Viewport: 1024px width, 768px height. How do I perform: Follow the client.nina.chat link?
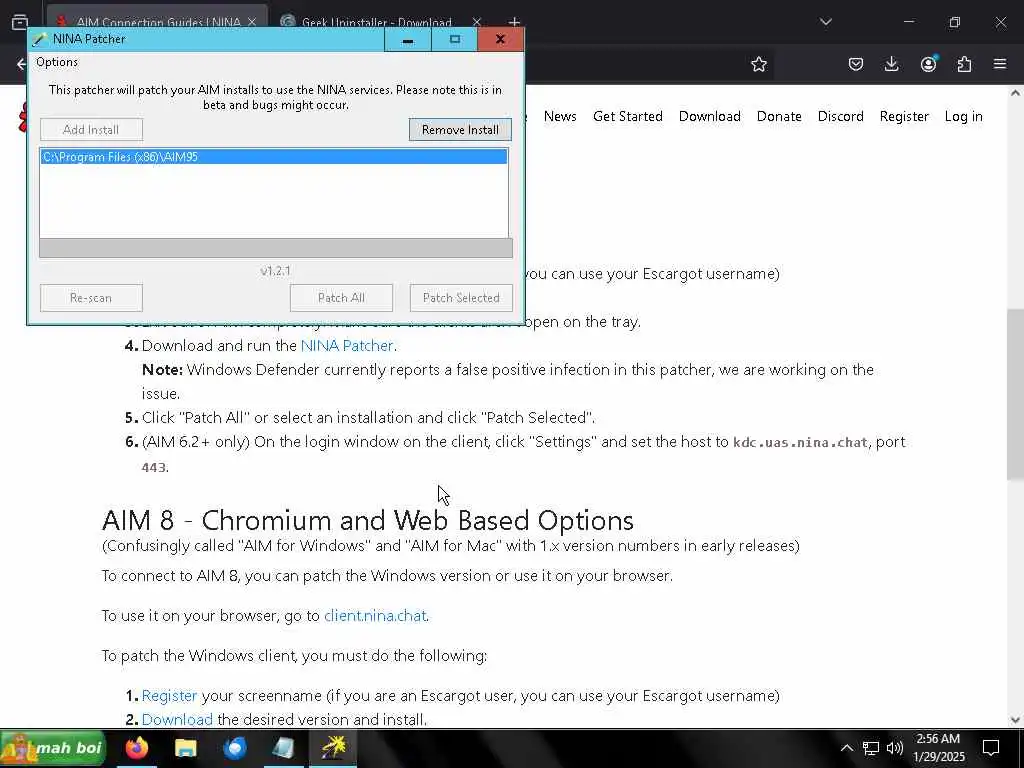pos(375,616)
